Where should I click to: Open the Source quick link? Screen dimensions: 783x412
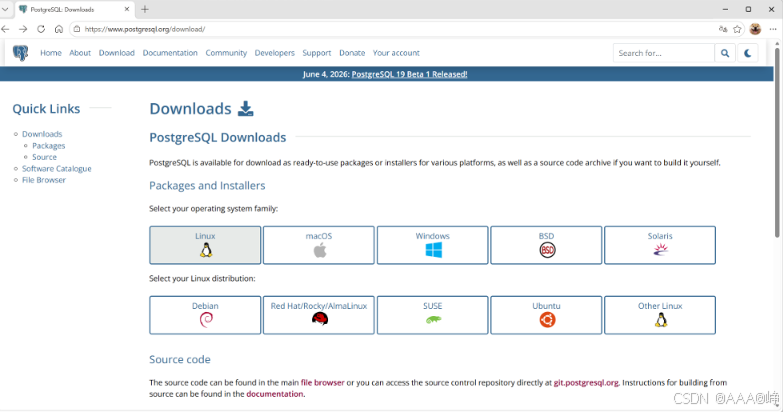pos(44,157)
